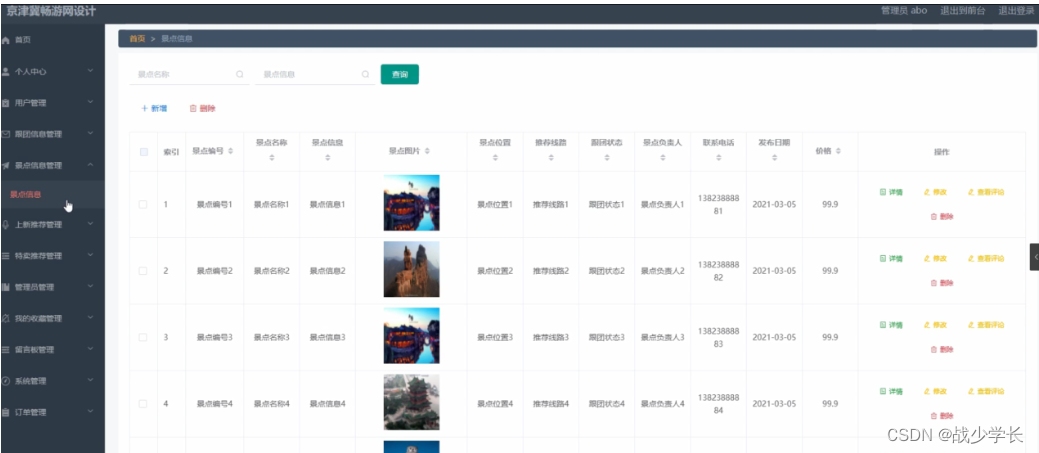Sort table by 景点编号 column arrows
The image size is (1039, 453).
click(231, 152)
